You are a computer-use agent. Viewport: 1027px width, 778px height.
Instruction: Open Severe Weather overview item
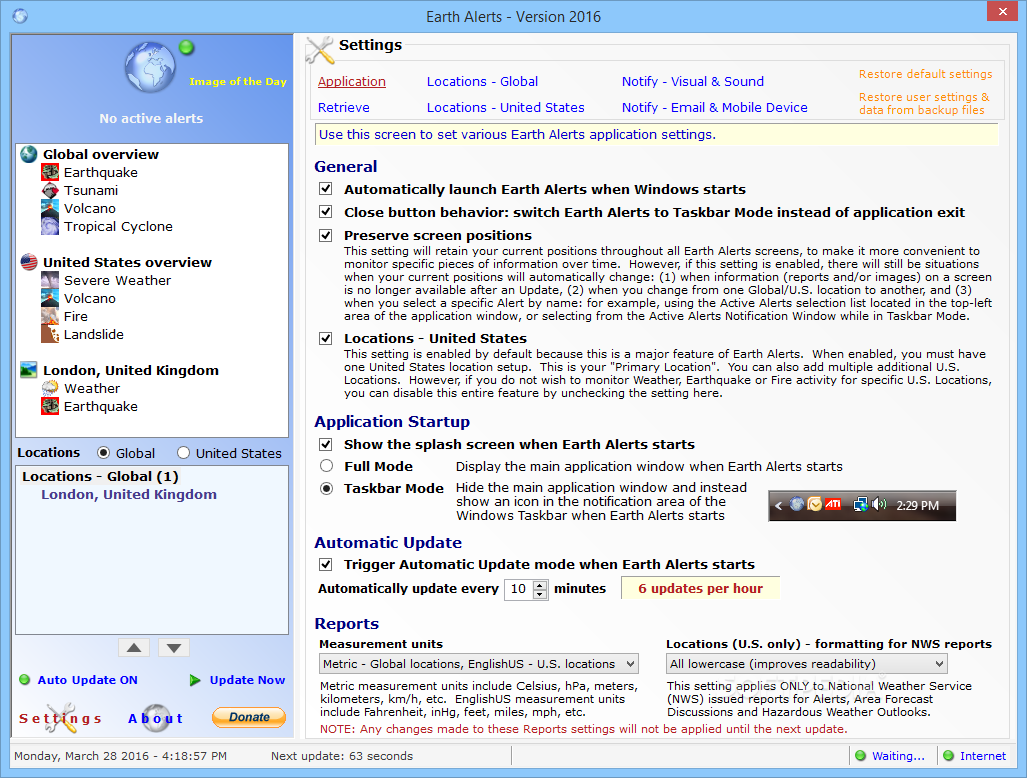[x=117, y=280]
